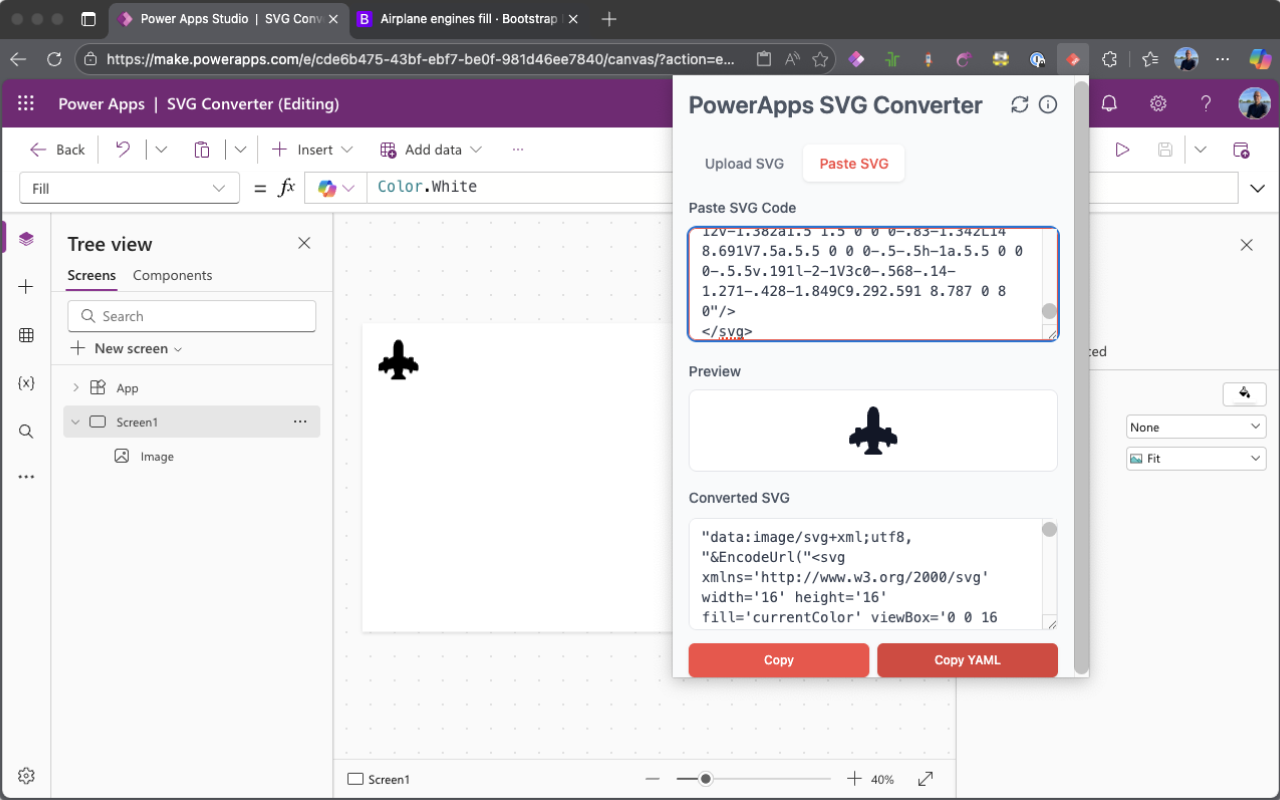
Task: Click the Search magnifier in left sidebar
Action: tap(26, 431)
